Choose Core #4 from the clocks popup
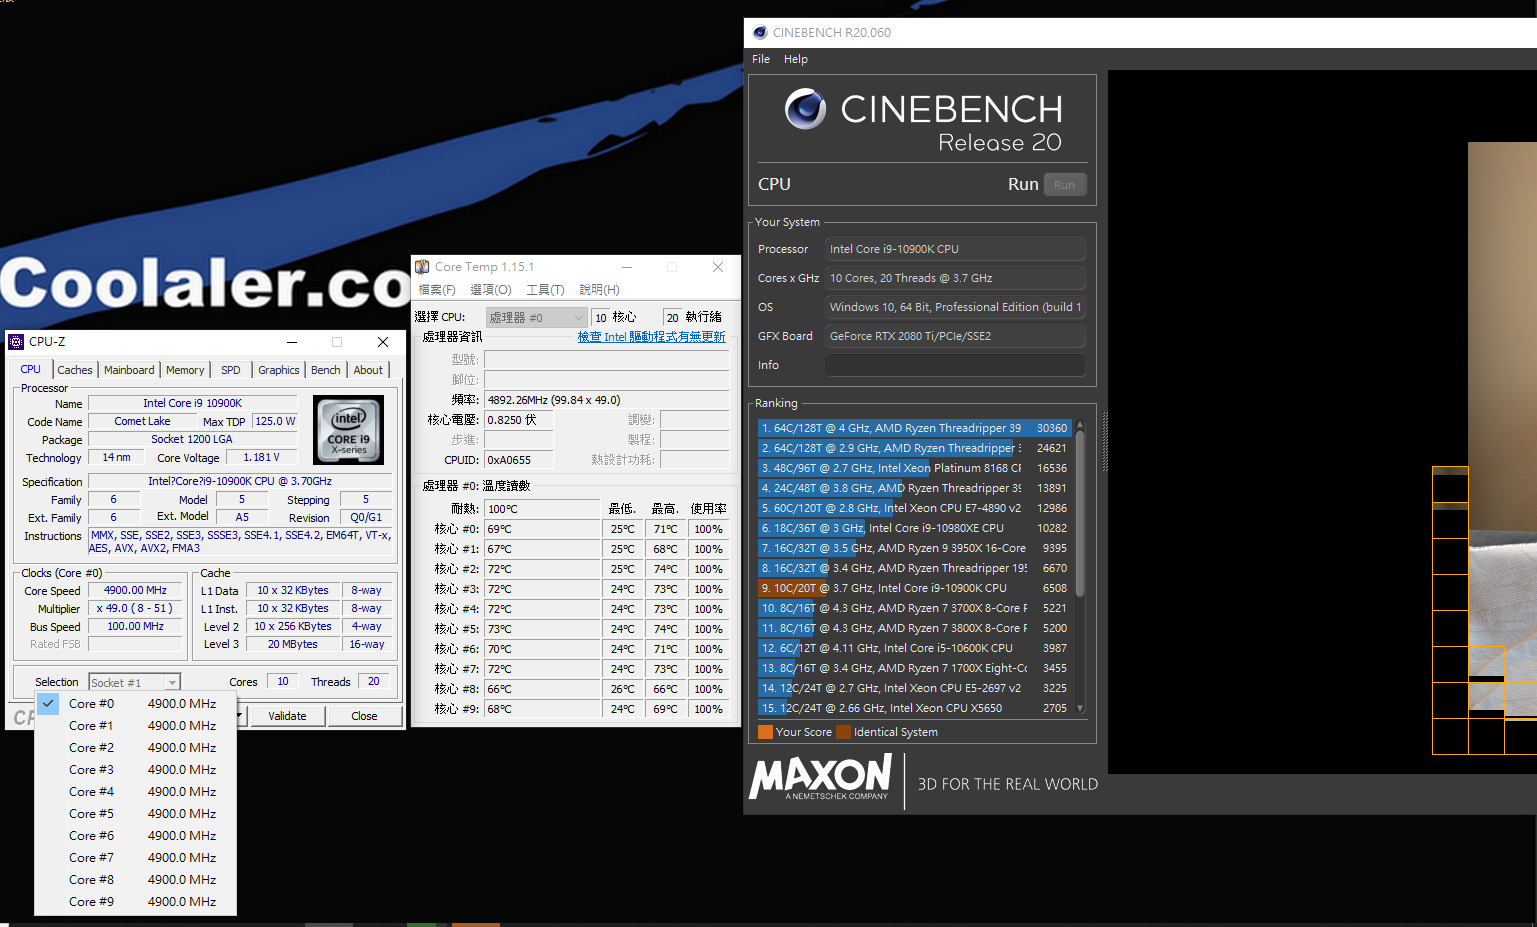The image size is (1537, 927). click(x=136, y=791)
